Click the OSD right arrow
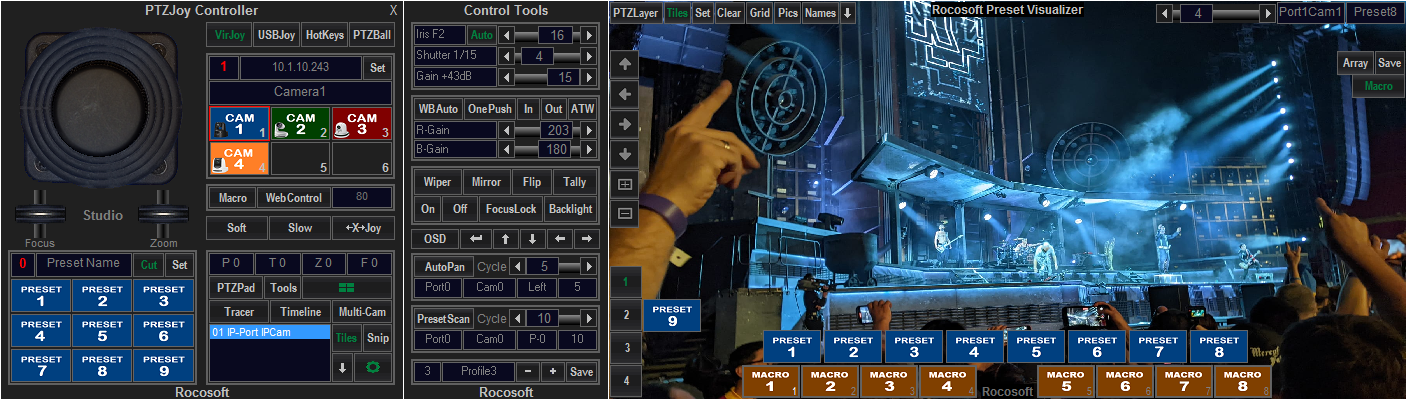The height and width of the screenshot is (400, 1407). click(x=587, y=239)
